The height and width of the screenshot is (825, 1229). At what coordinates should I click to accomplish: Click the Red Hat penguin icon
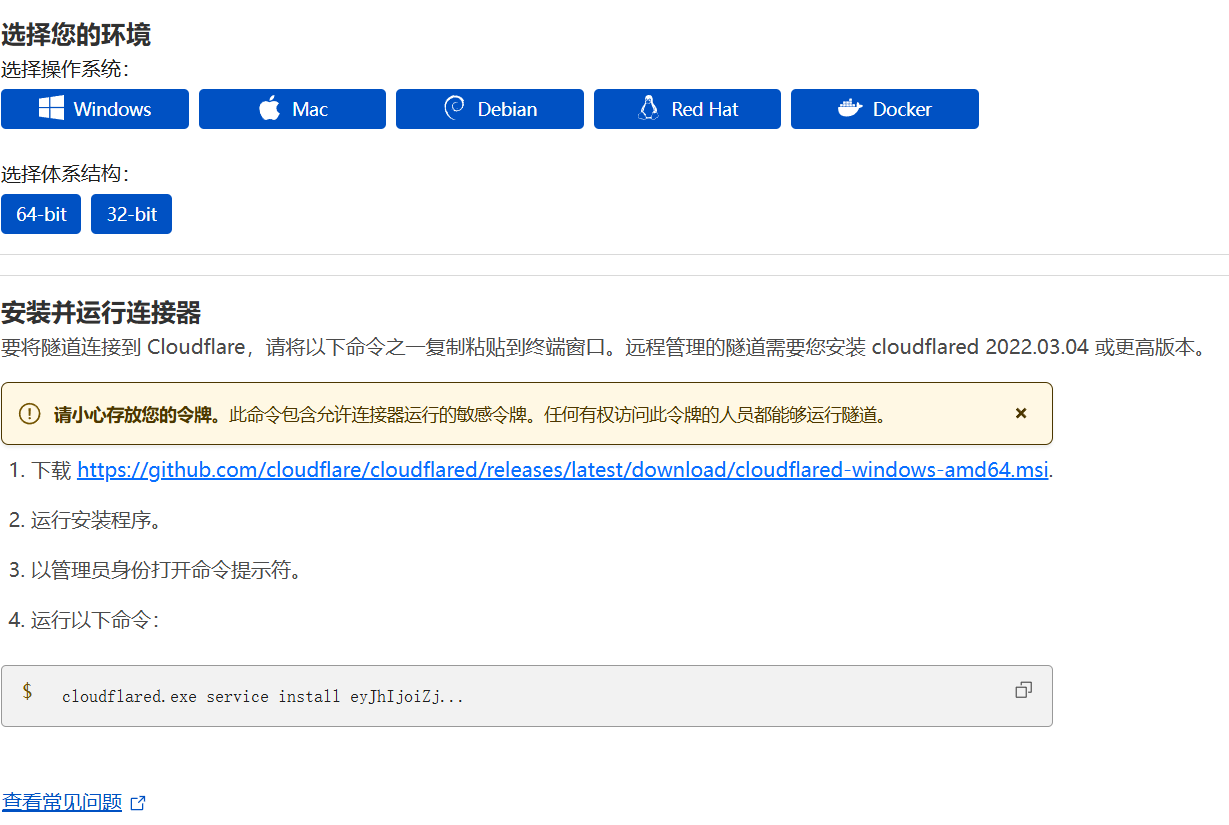pyautogui.click(x=648, y=109)
